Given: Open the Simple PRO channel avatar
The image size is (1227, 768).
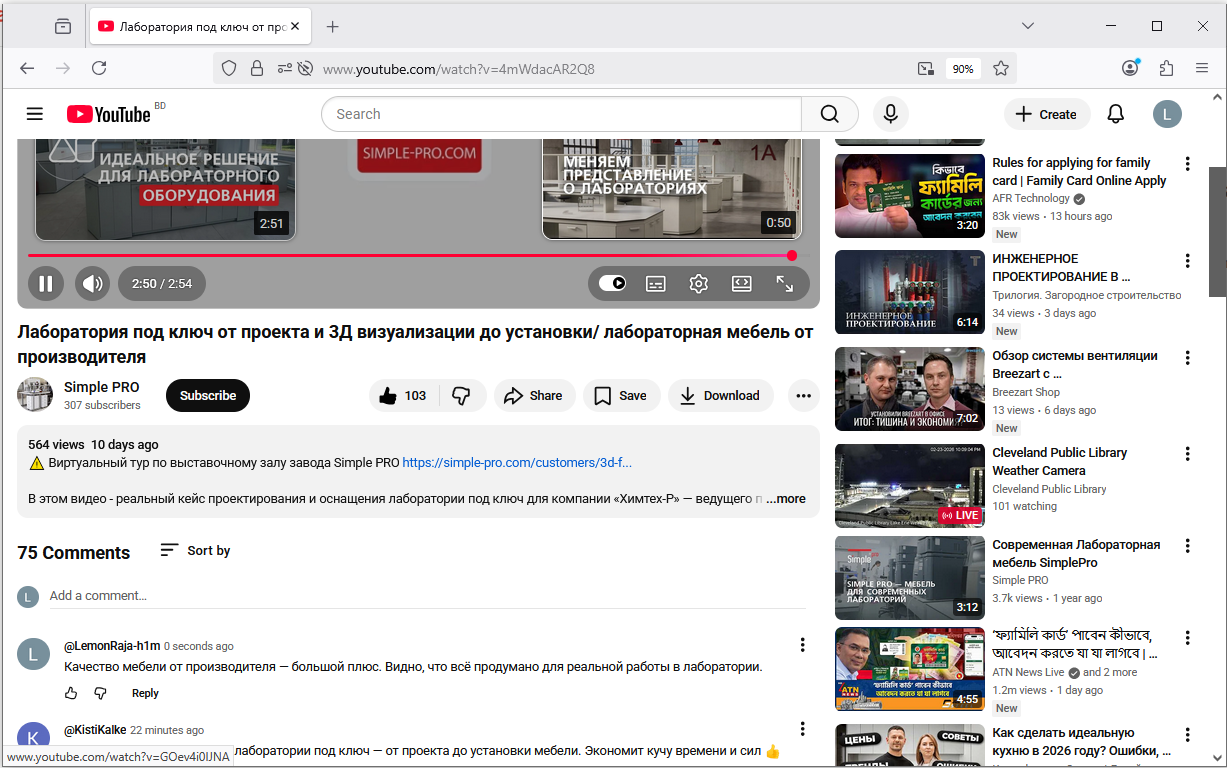Looking at the screenshot, I should (x=35, y=395).
